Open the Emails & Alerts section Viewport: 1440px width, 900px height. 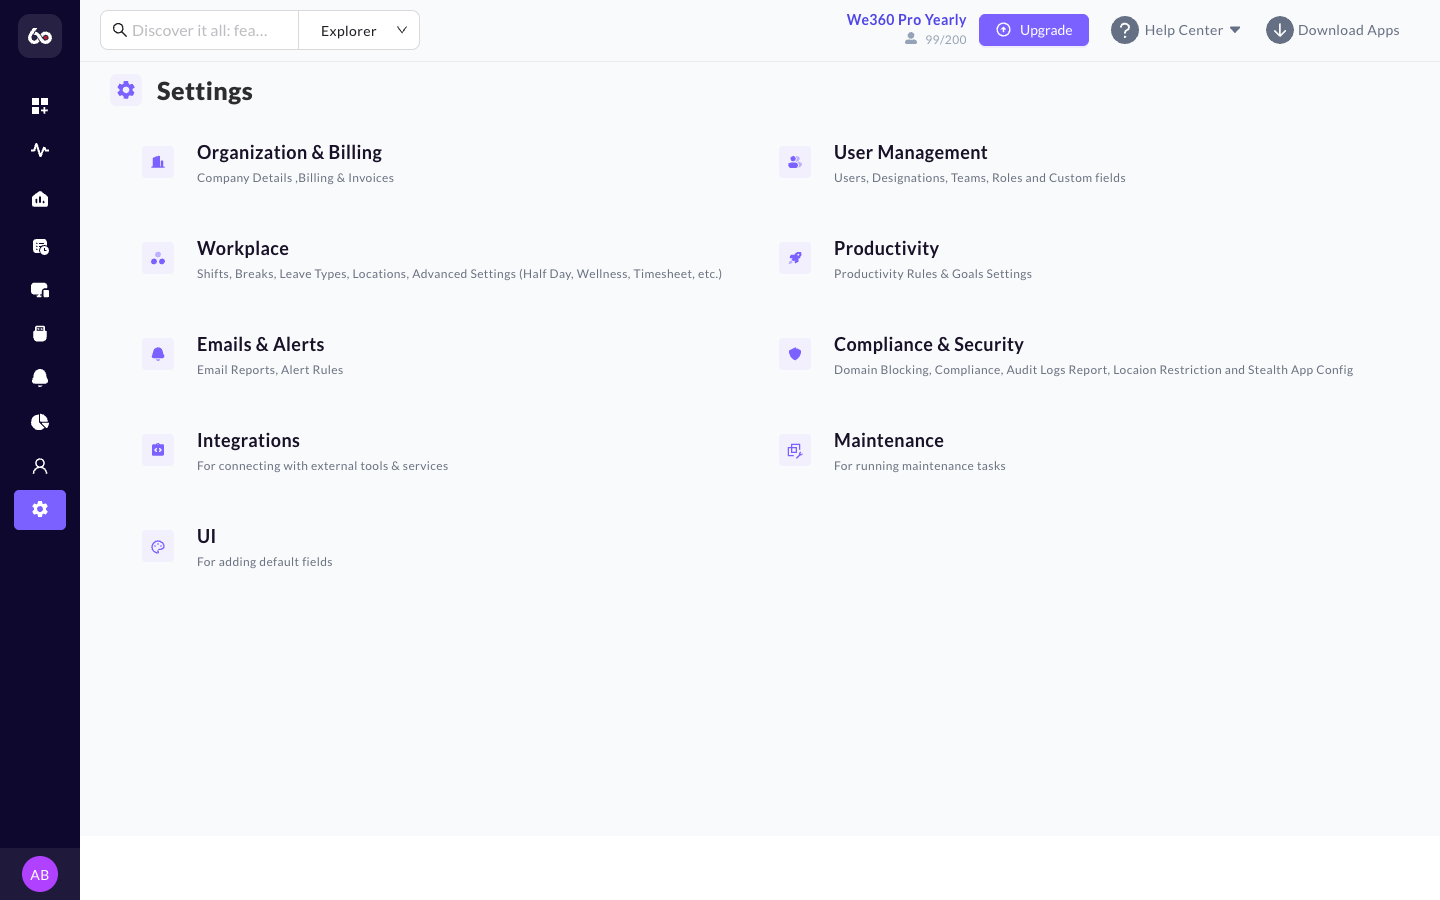coord(260,344)
